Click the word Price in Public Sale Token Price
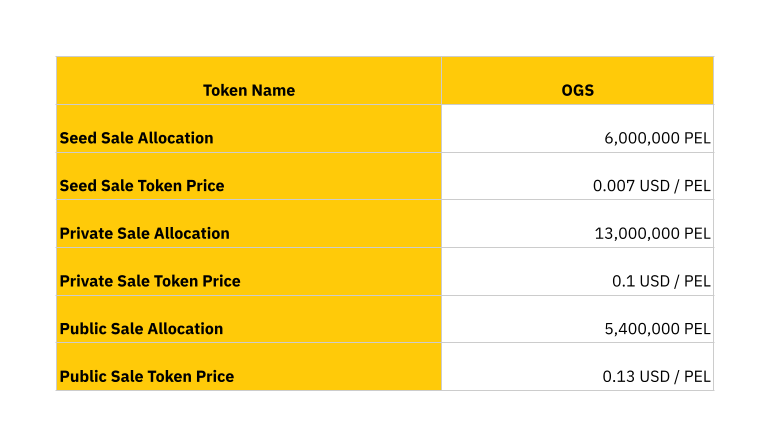The height and width of the screenshot is (438, 773). pyautogui.click(x=215, y=377)
